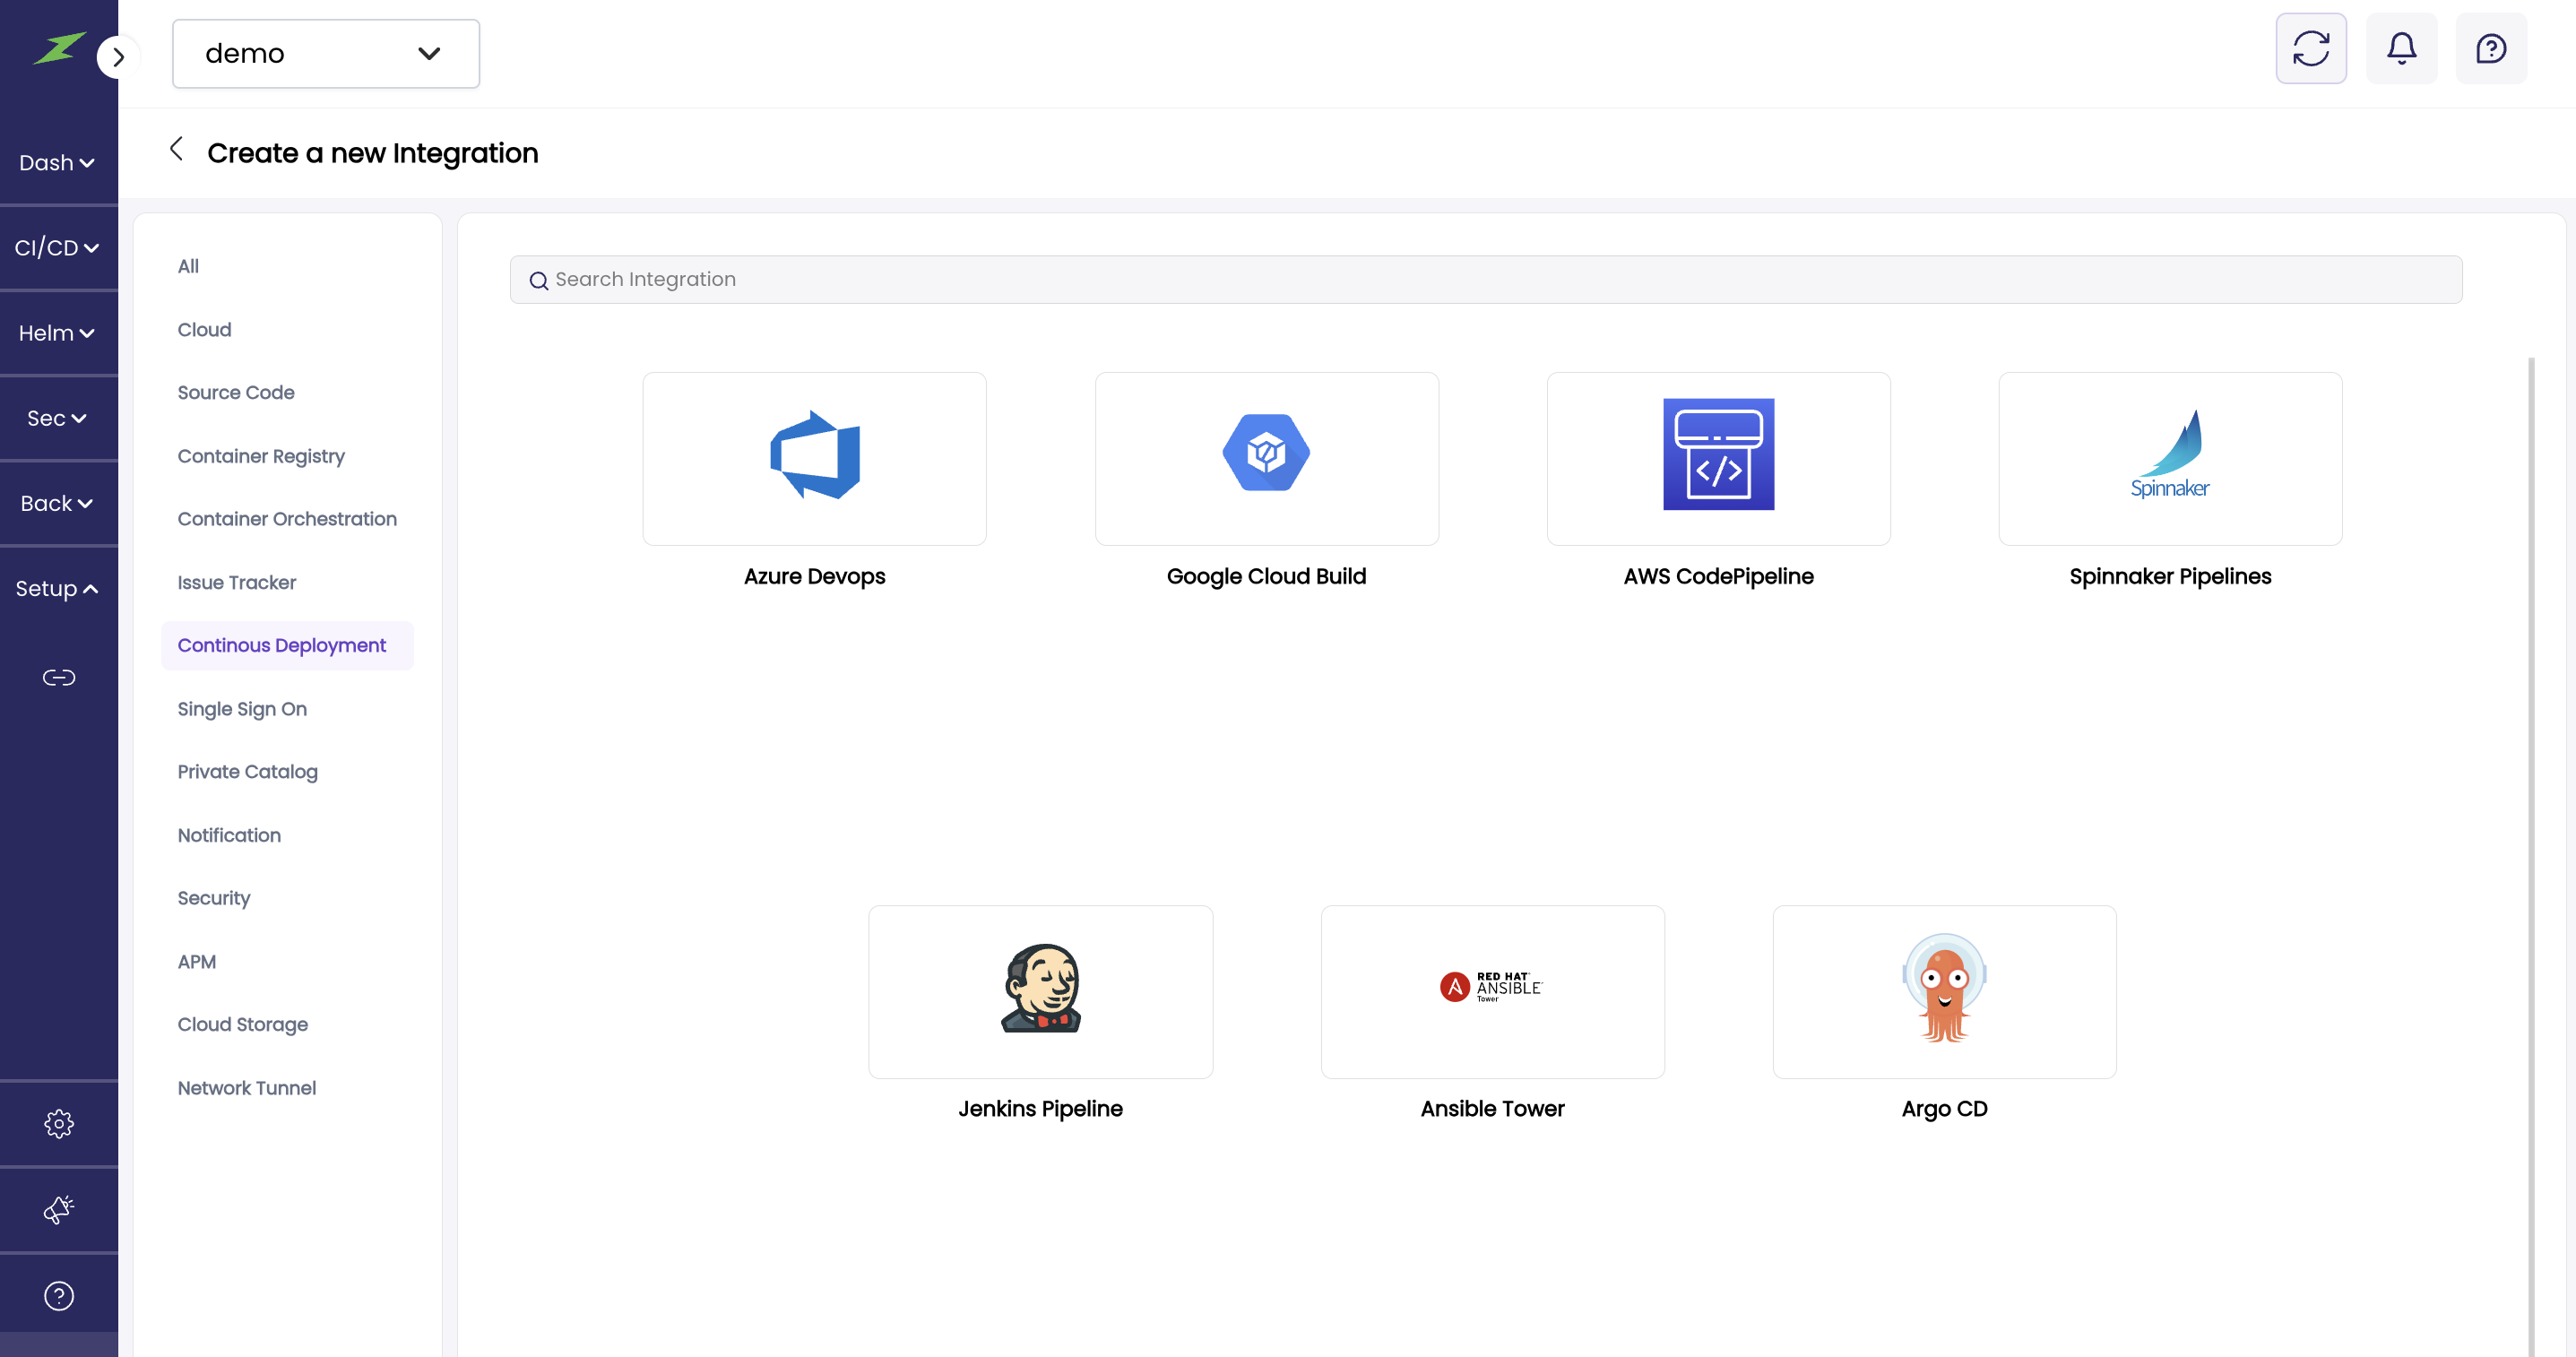Go back using the left arrow
Image resolution: width=2576 pixels, height=1357 pixels.
coord(176,150)
